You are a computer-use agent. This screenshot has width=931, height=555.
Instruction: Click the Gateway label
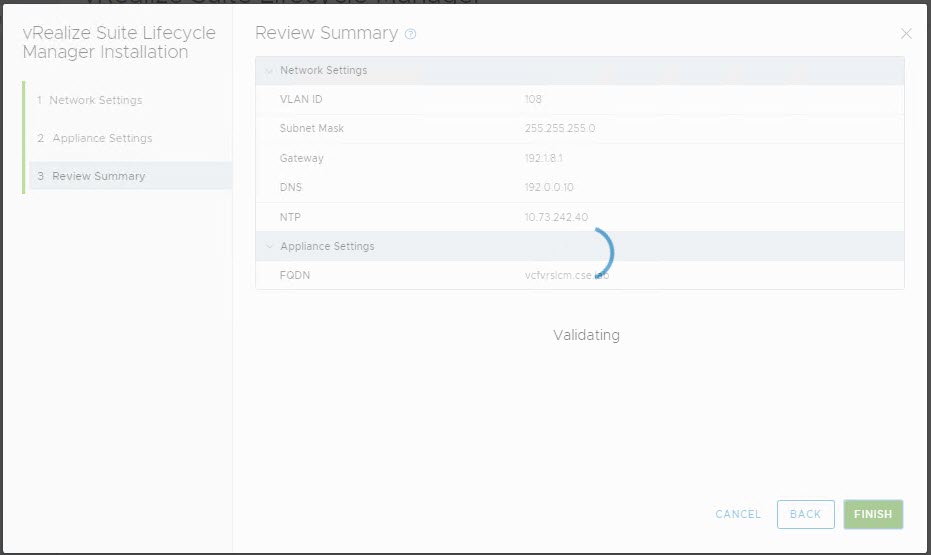pos(302,158)
